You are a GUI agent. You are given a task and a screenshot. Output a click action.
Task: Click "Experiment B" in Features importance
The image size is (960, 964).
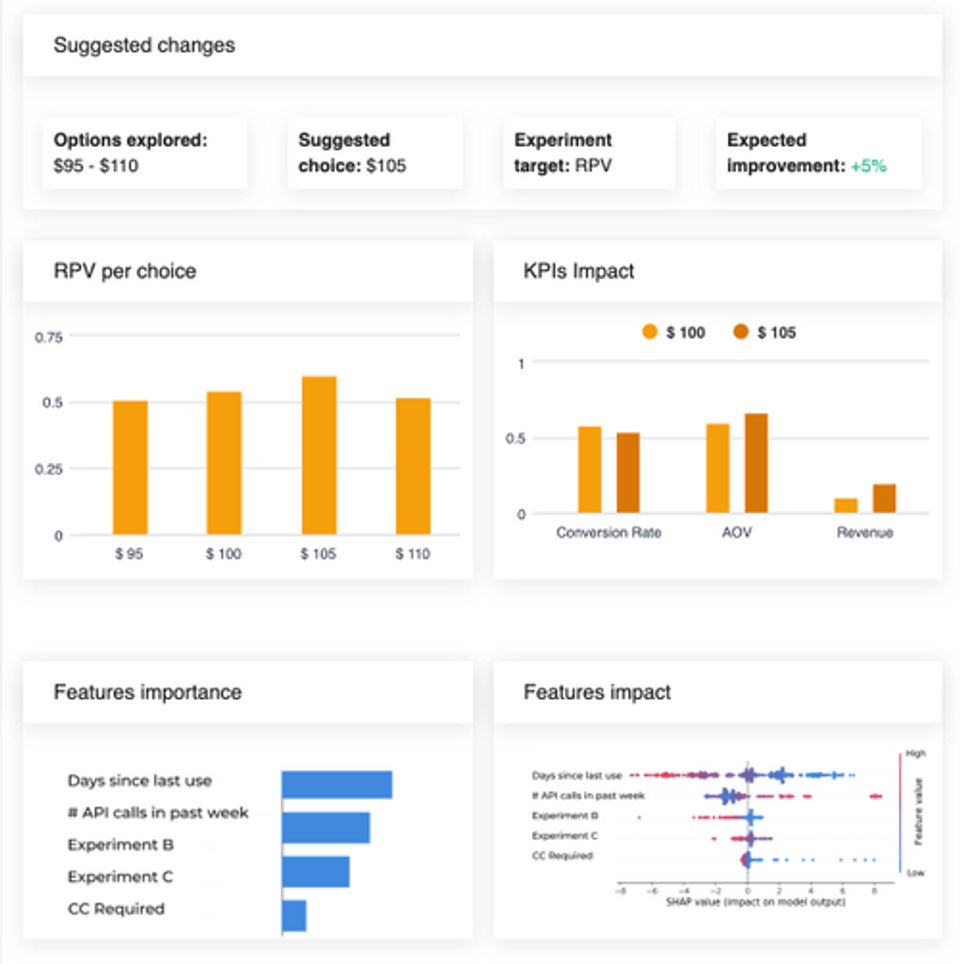pos(121,845)
